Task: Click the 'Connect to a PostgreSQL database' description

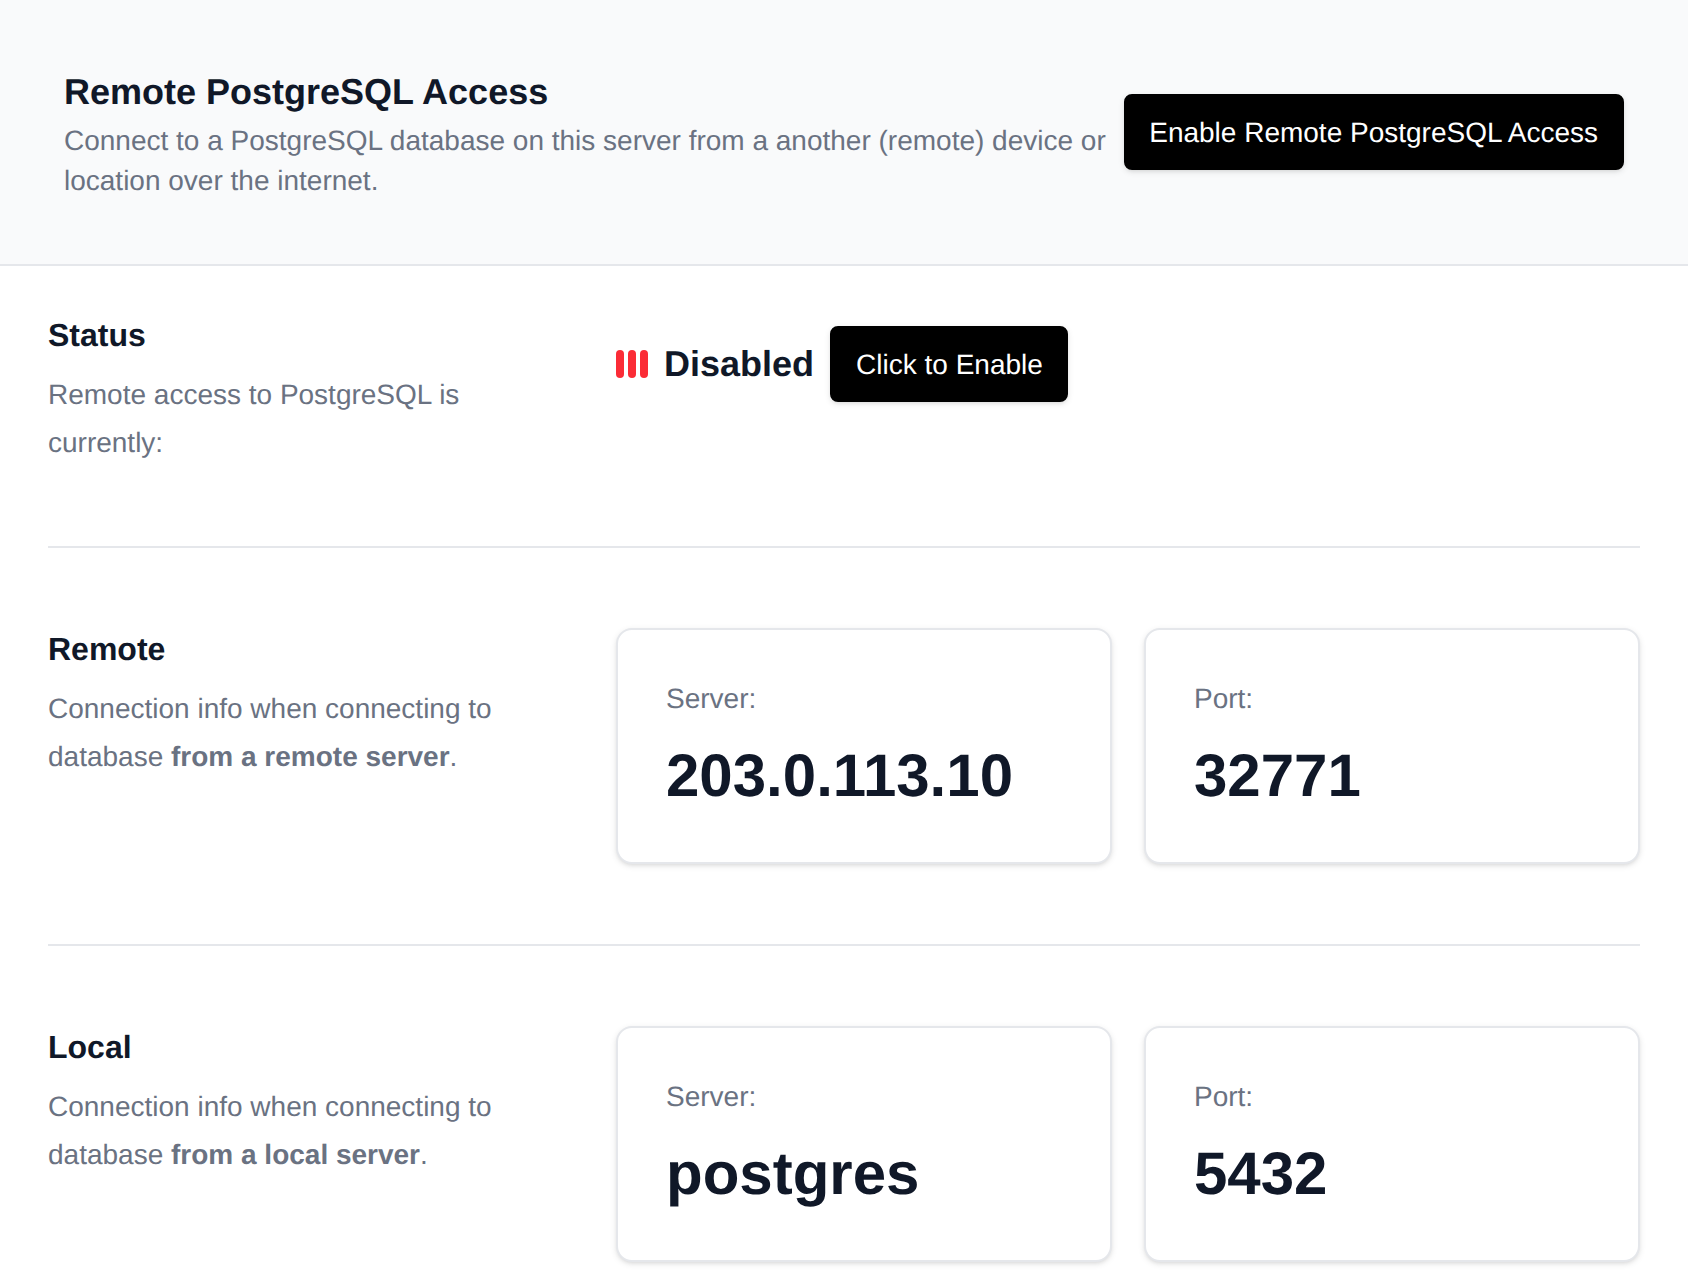Action: pos(585,161)
